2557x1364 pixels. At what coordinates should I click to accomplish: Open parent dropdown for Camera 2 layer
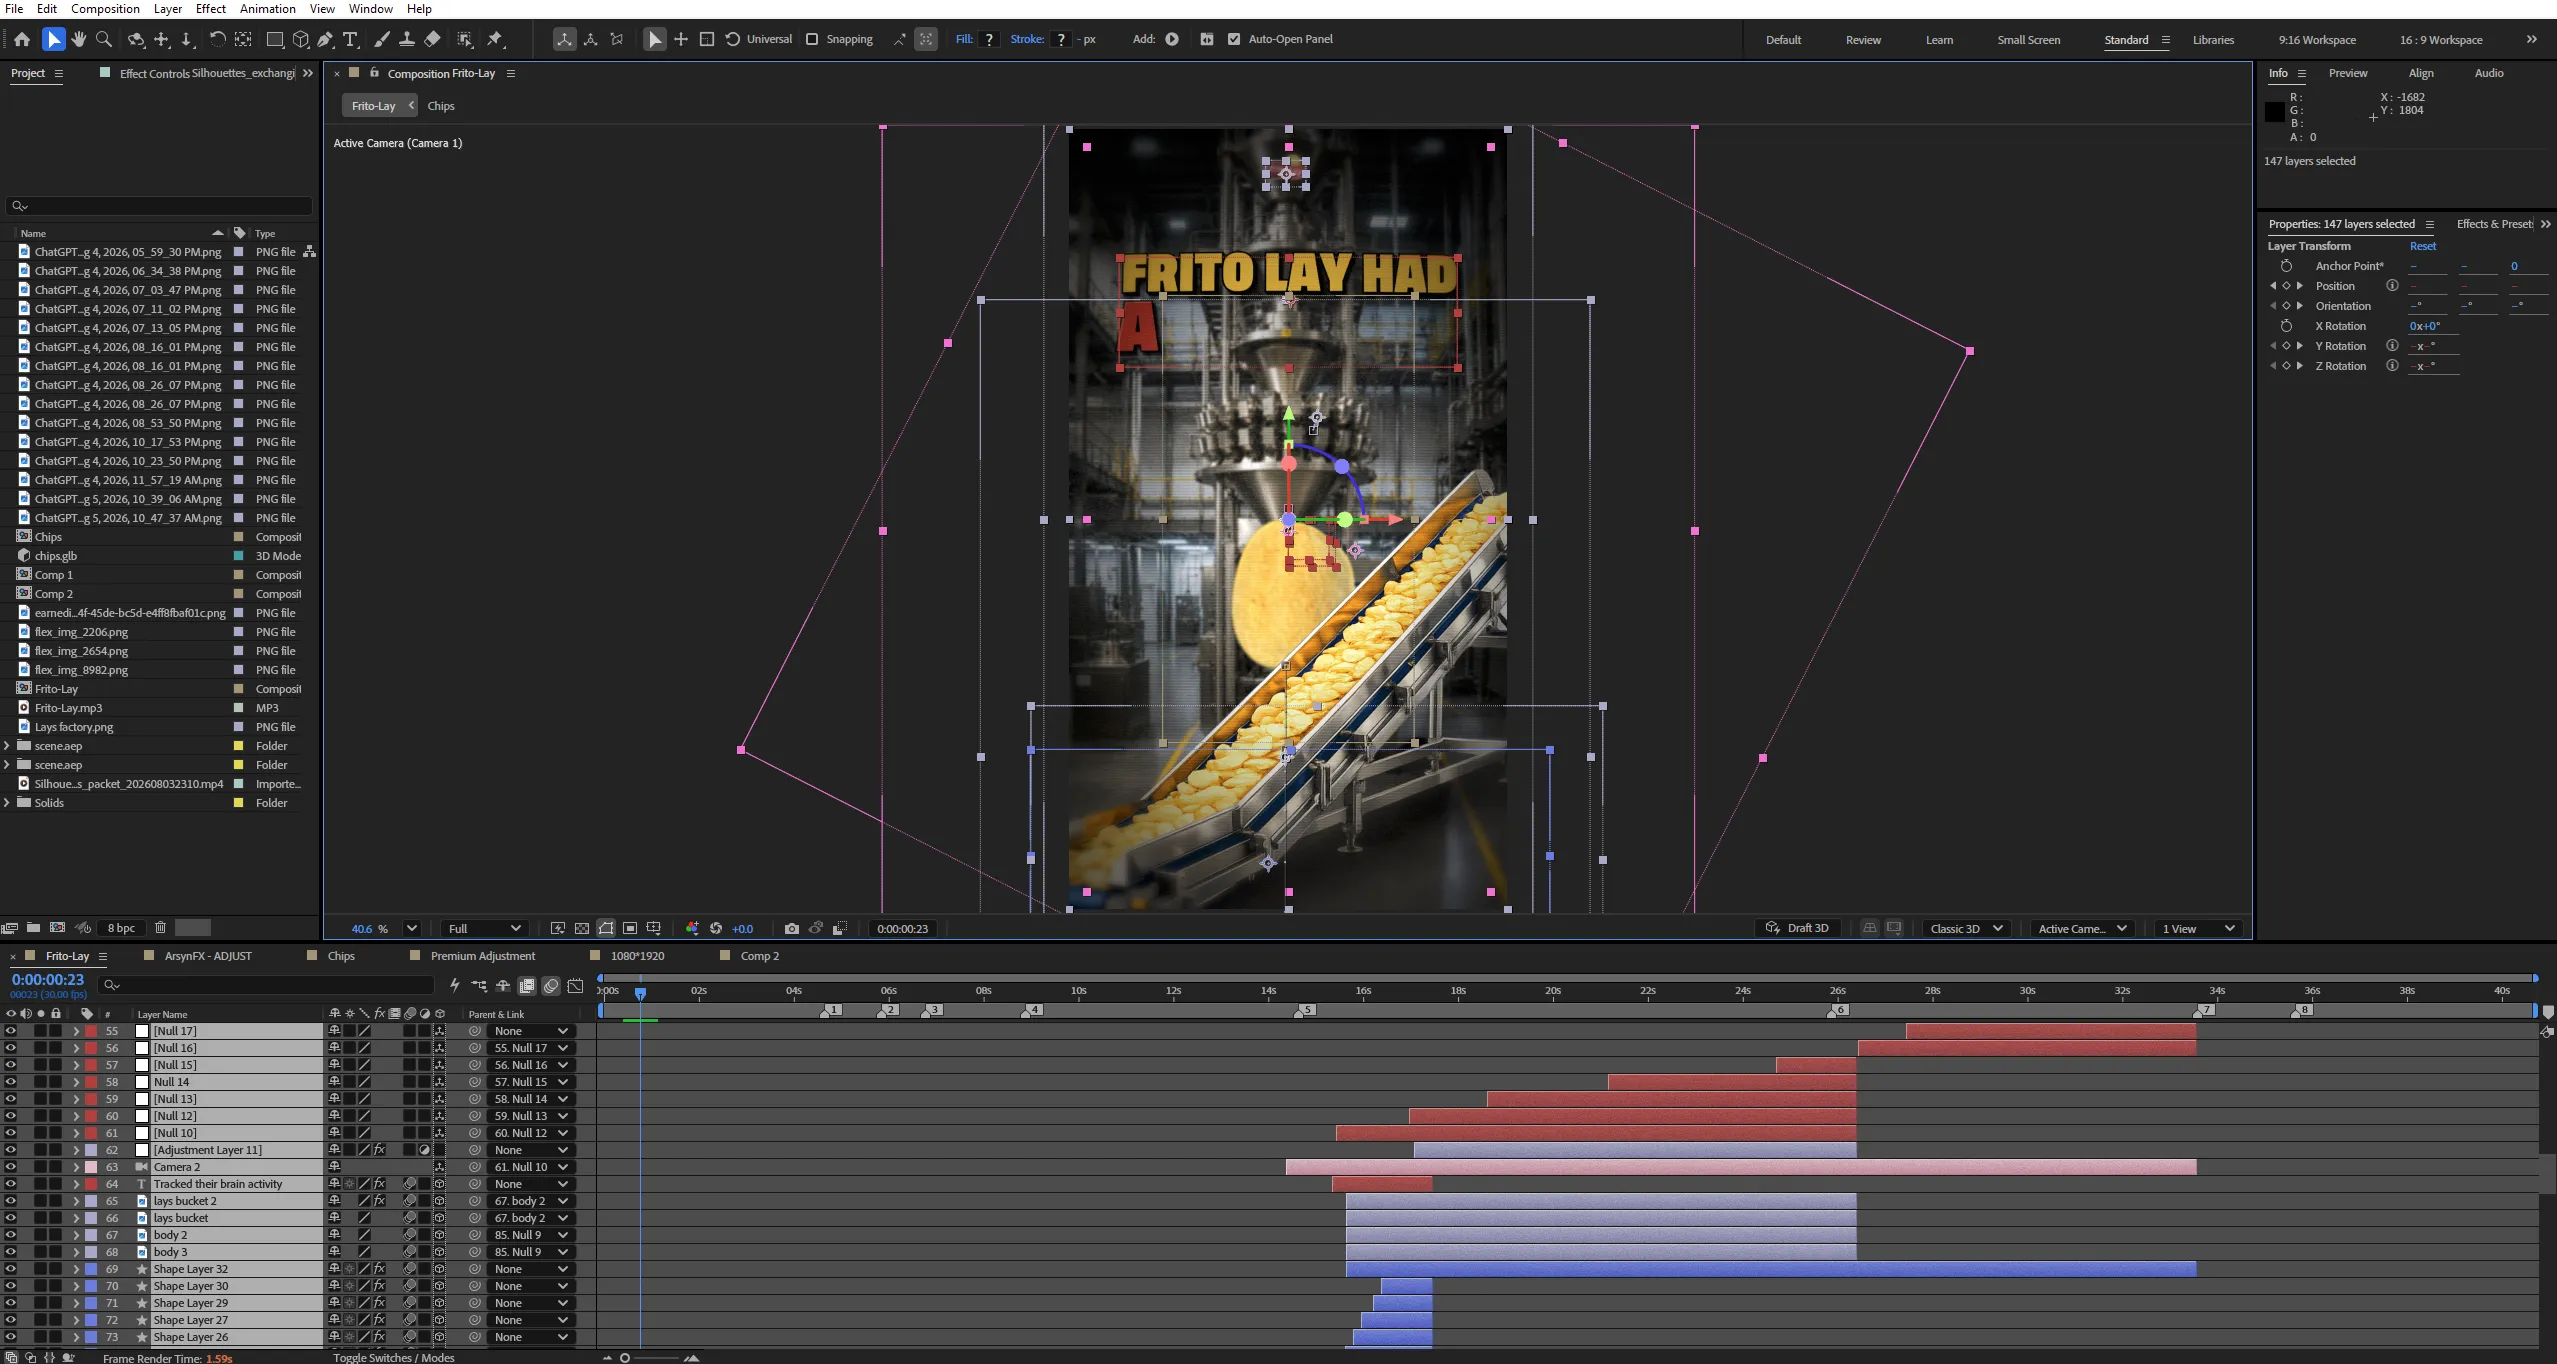(531, 1167)
